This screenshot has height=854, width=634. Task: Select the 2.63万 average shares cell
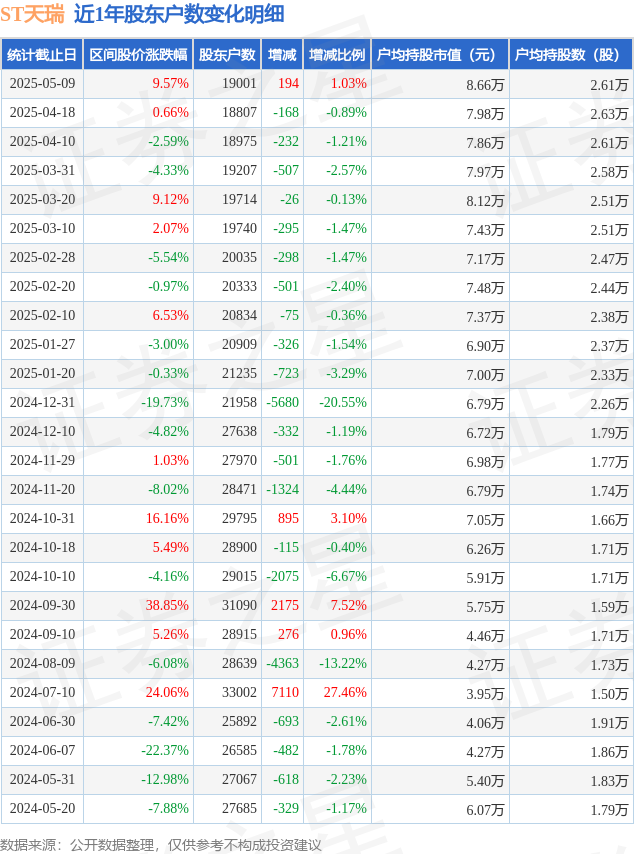pos(609,113)
